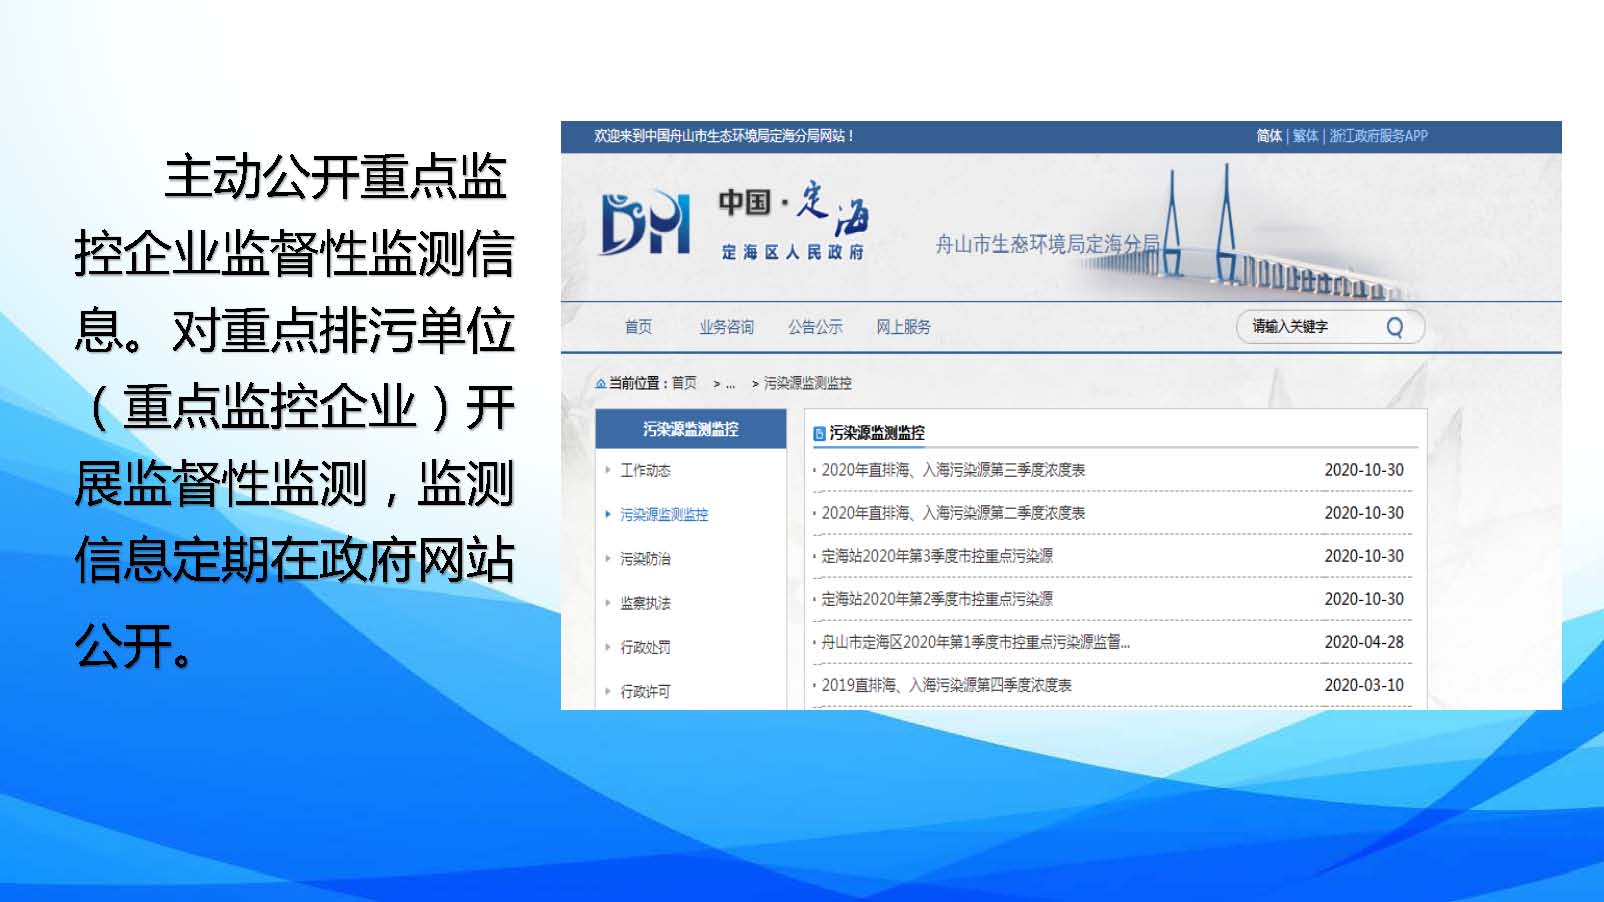Expand the 监察执法 sidebar arrow
1604x902 pixels.
607,603
